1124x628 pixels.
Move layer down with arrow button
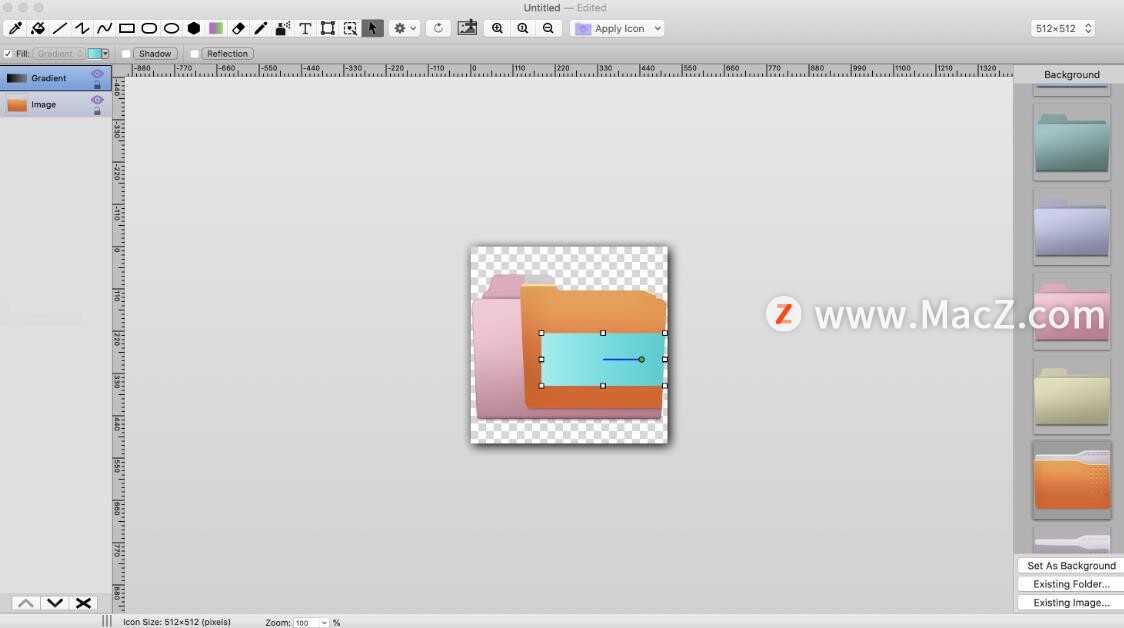point(54,603)
